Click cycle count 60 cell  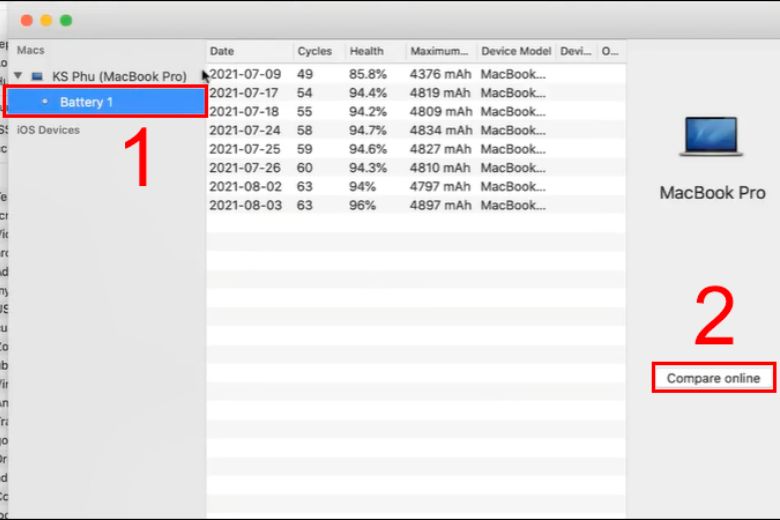[304, 168]
